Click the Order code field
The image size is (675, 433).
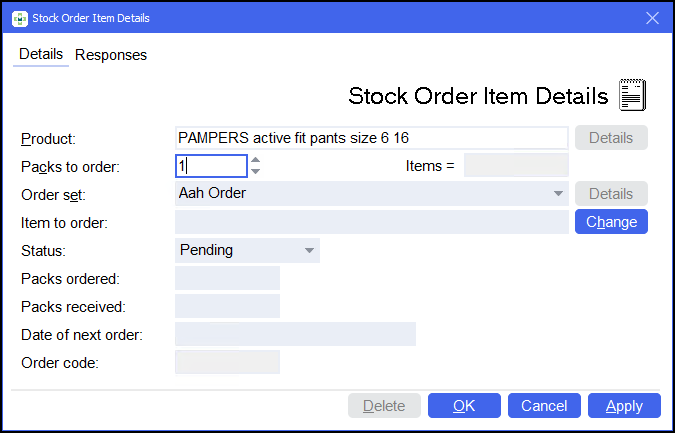(227, 362)
